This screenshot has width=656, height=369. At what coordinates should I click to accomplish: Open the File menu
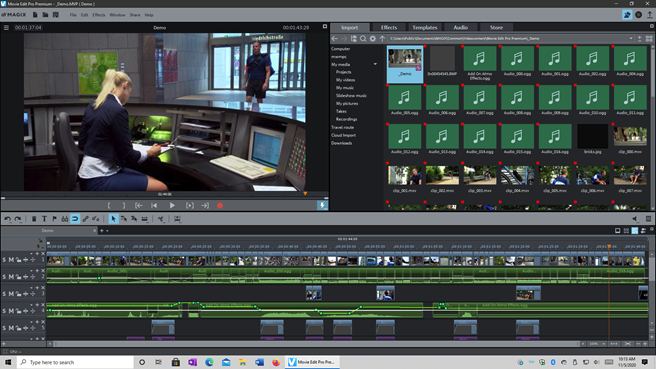73,15
